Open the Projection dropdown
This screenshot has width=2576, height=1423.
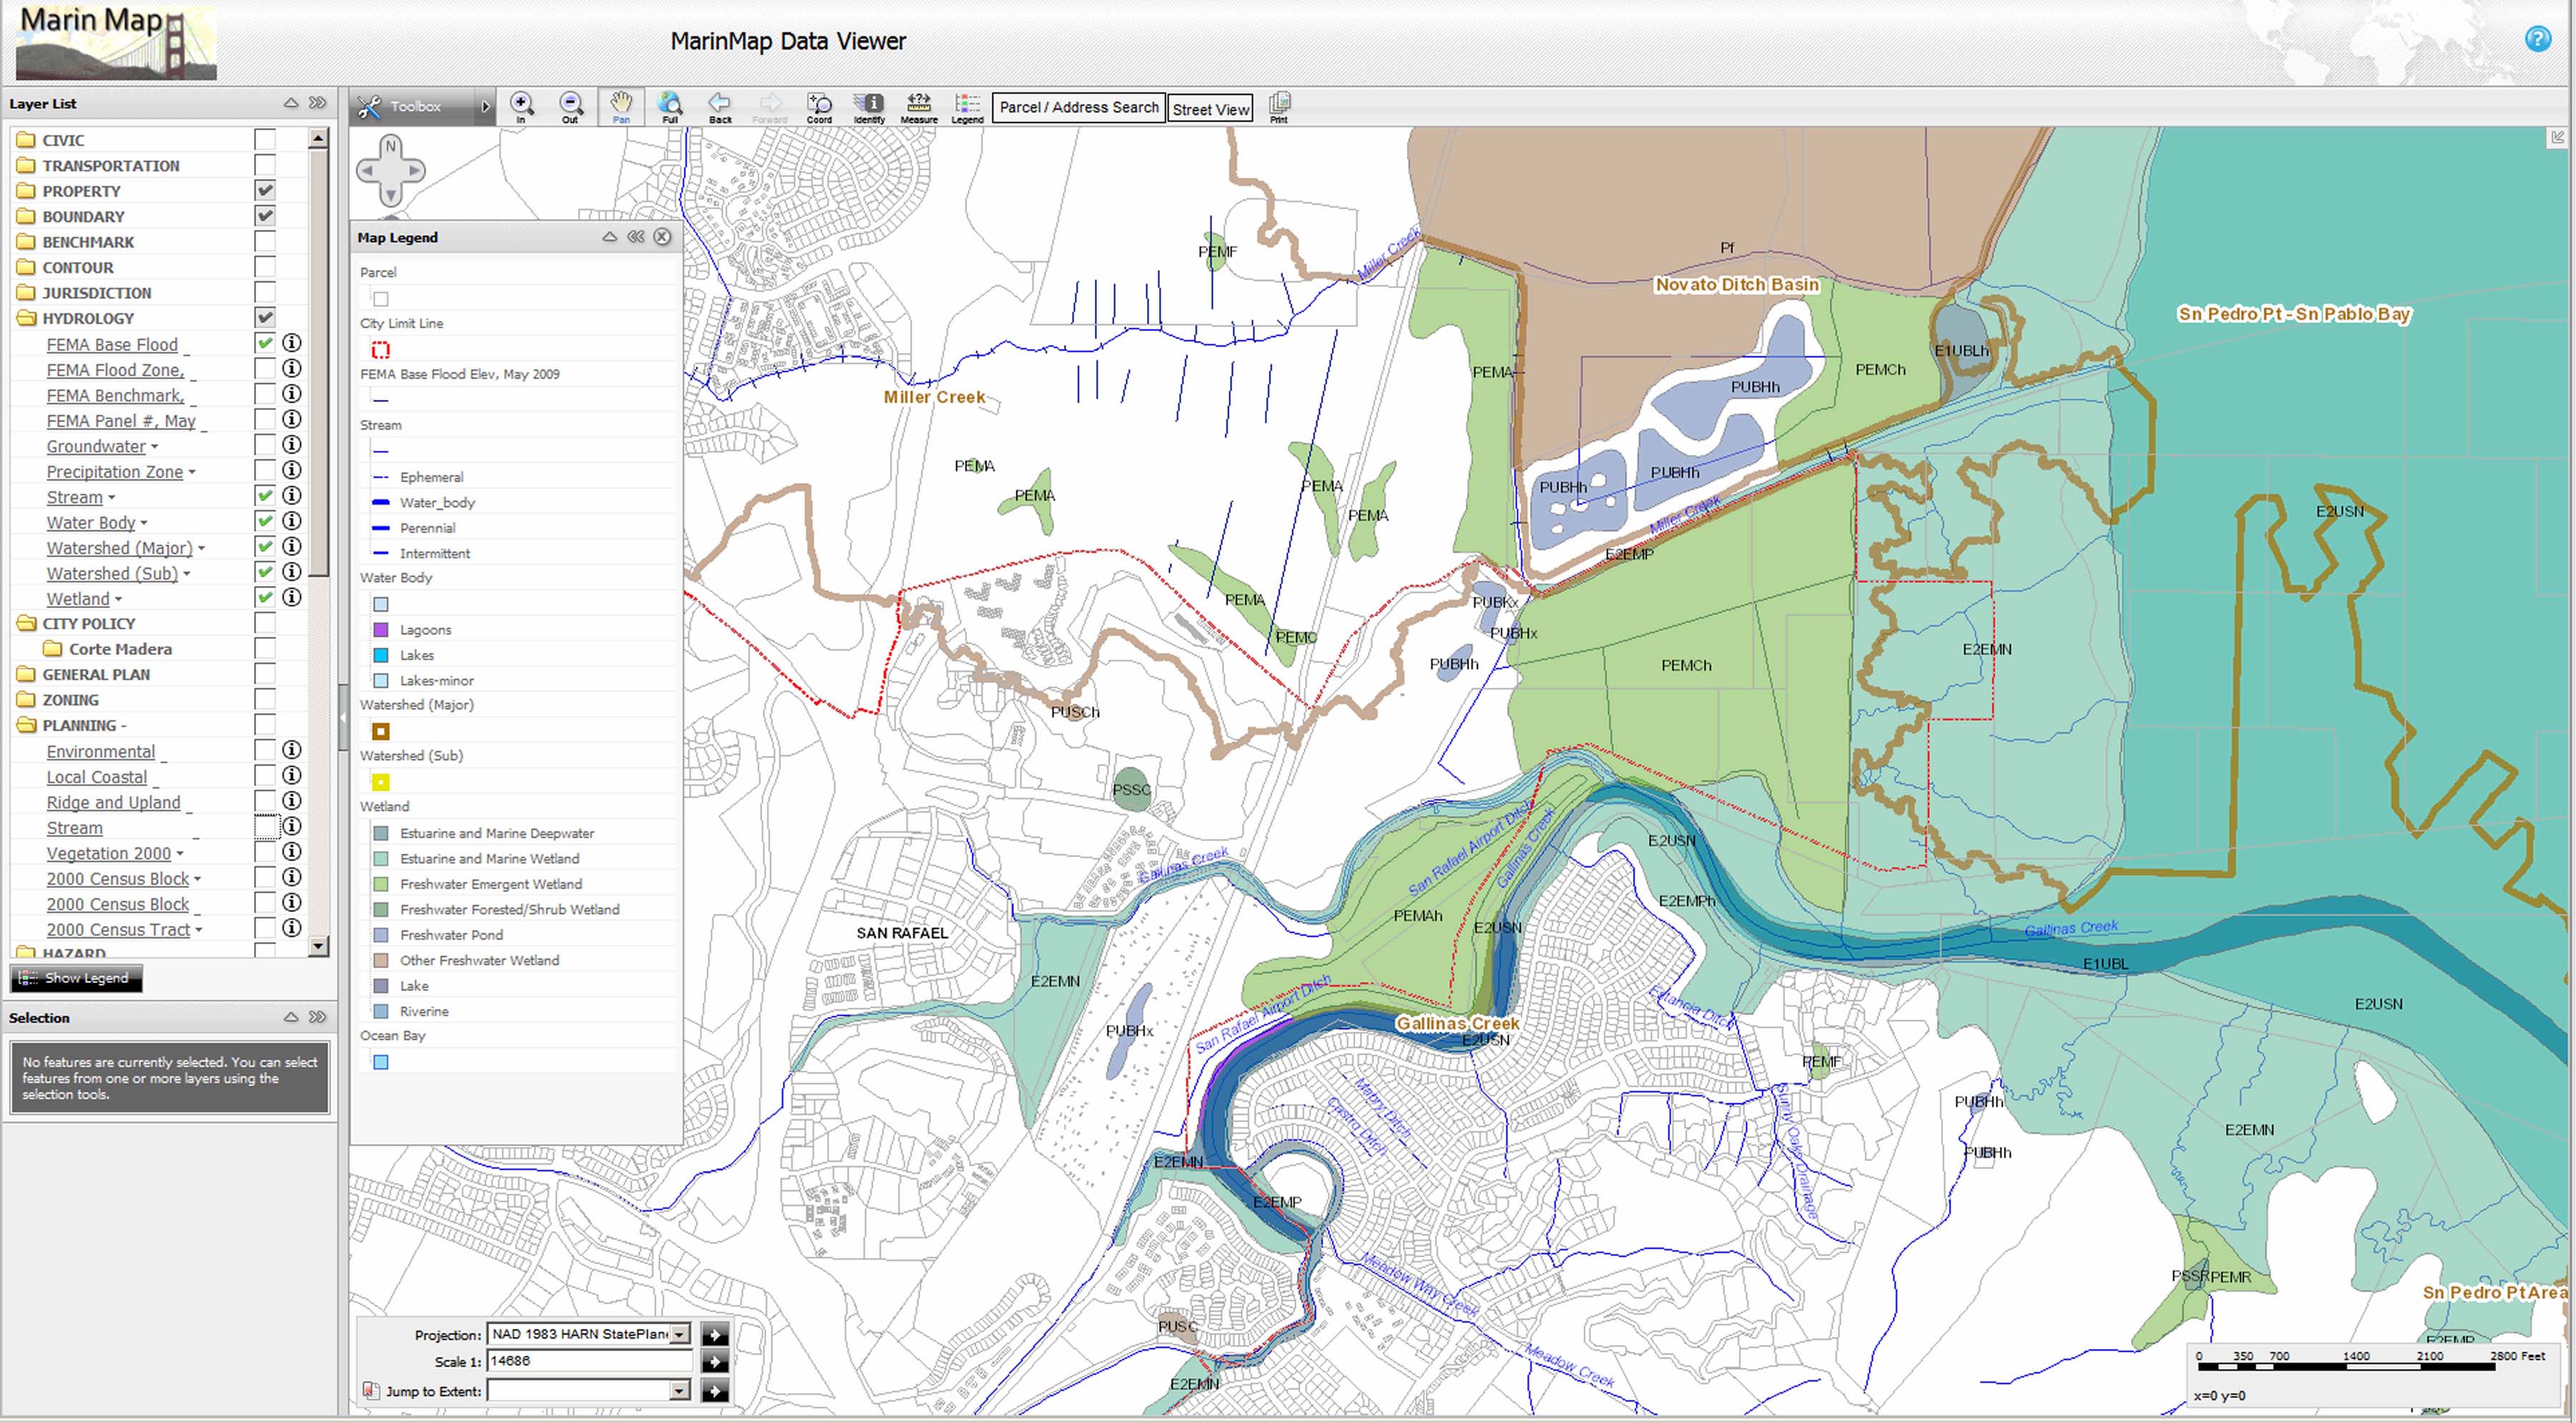[x=680, y=1334]
